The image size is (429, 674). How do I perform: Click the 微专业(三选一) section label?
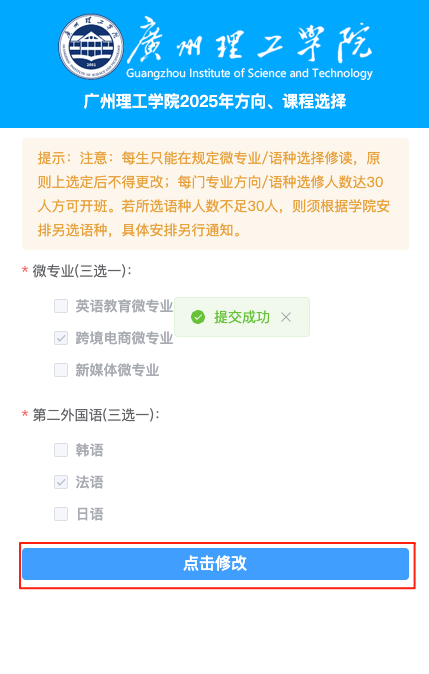(82, 271)
